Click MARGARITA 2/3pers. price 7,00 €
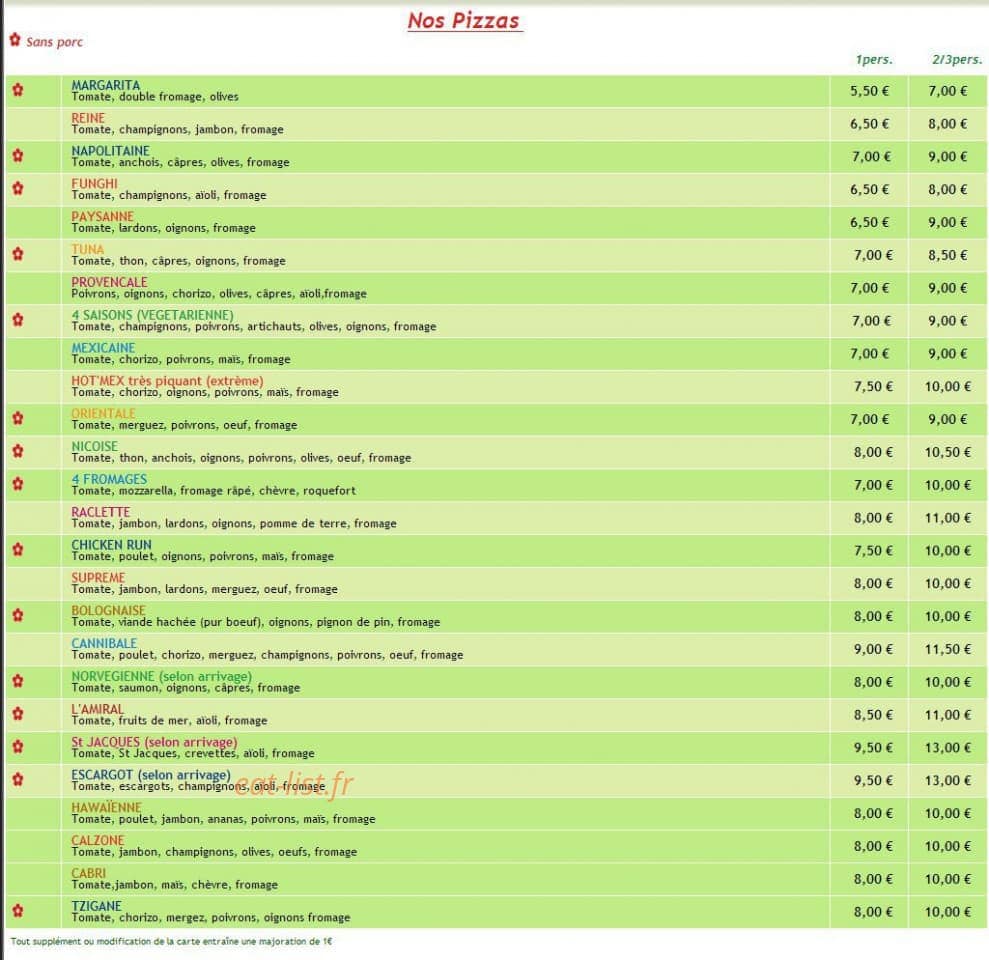The image size is (989, 960). (x=947, y=91)
